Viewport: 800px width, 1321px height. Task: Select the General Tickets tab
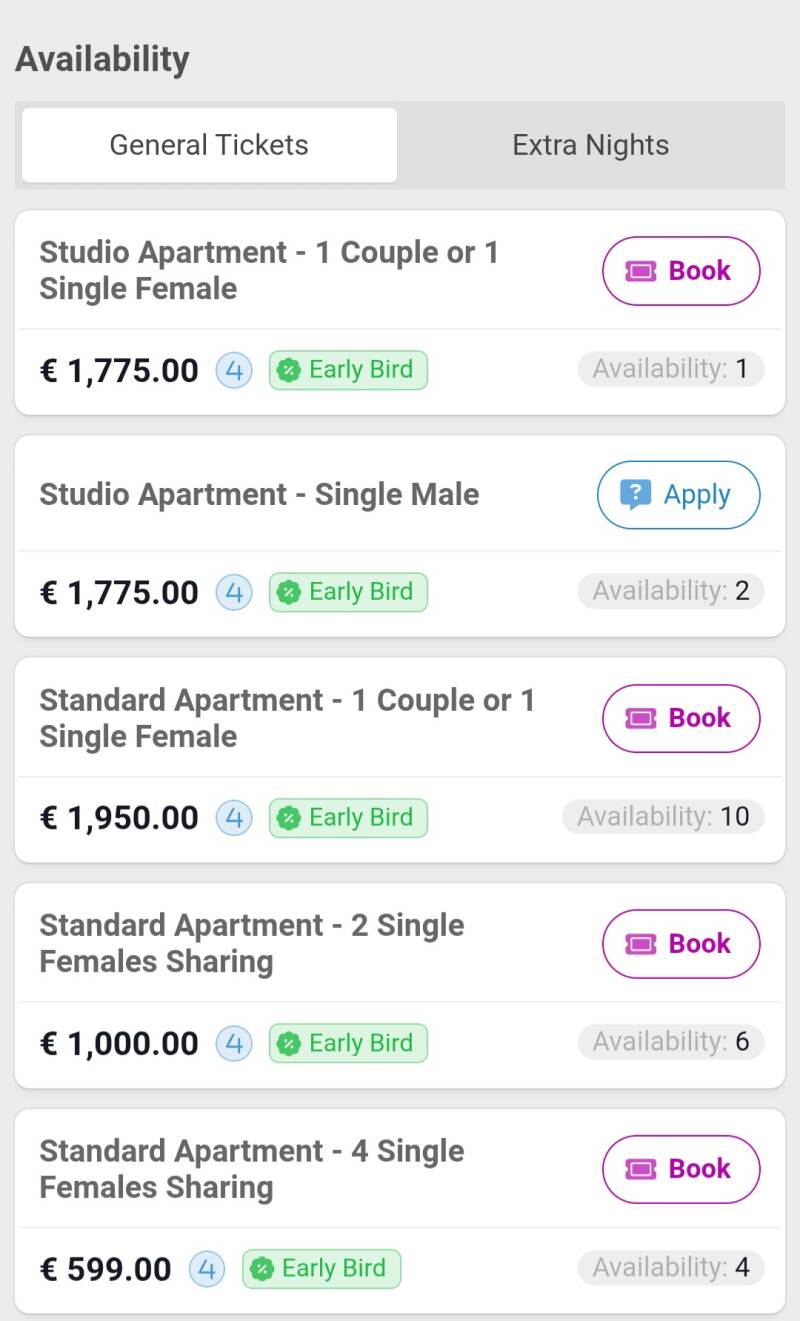(x=209, y=146)
